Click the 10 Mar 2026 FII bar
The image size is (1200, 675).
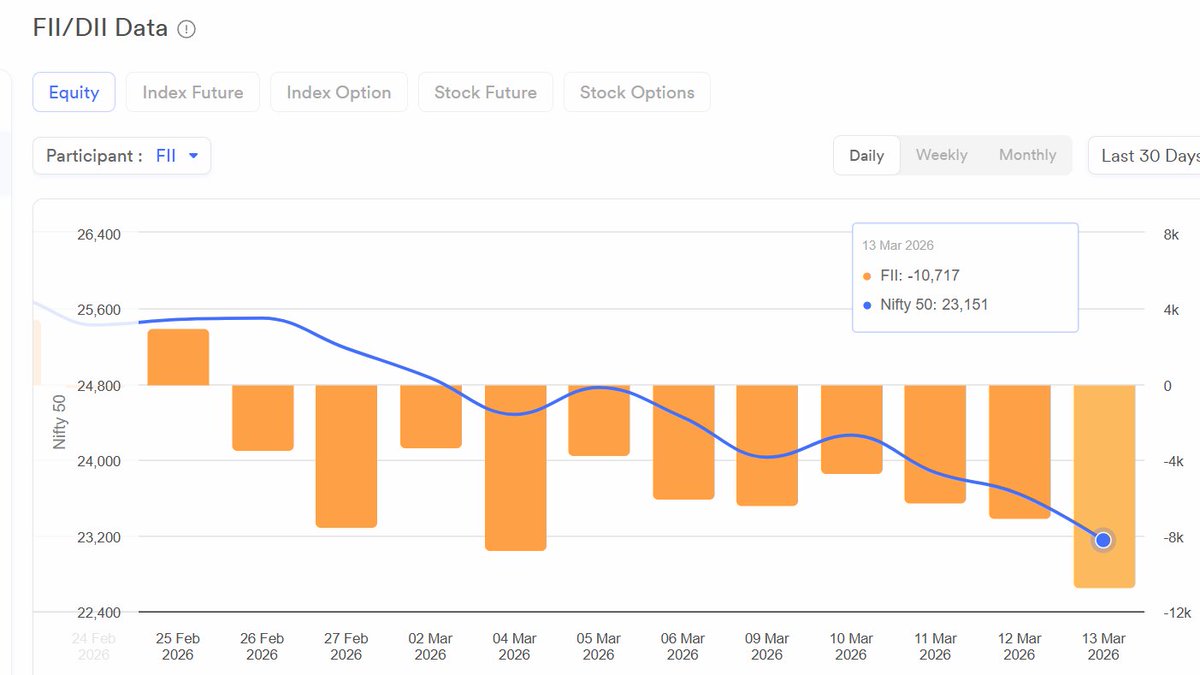852,429
